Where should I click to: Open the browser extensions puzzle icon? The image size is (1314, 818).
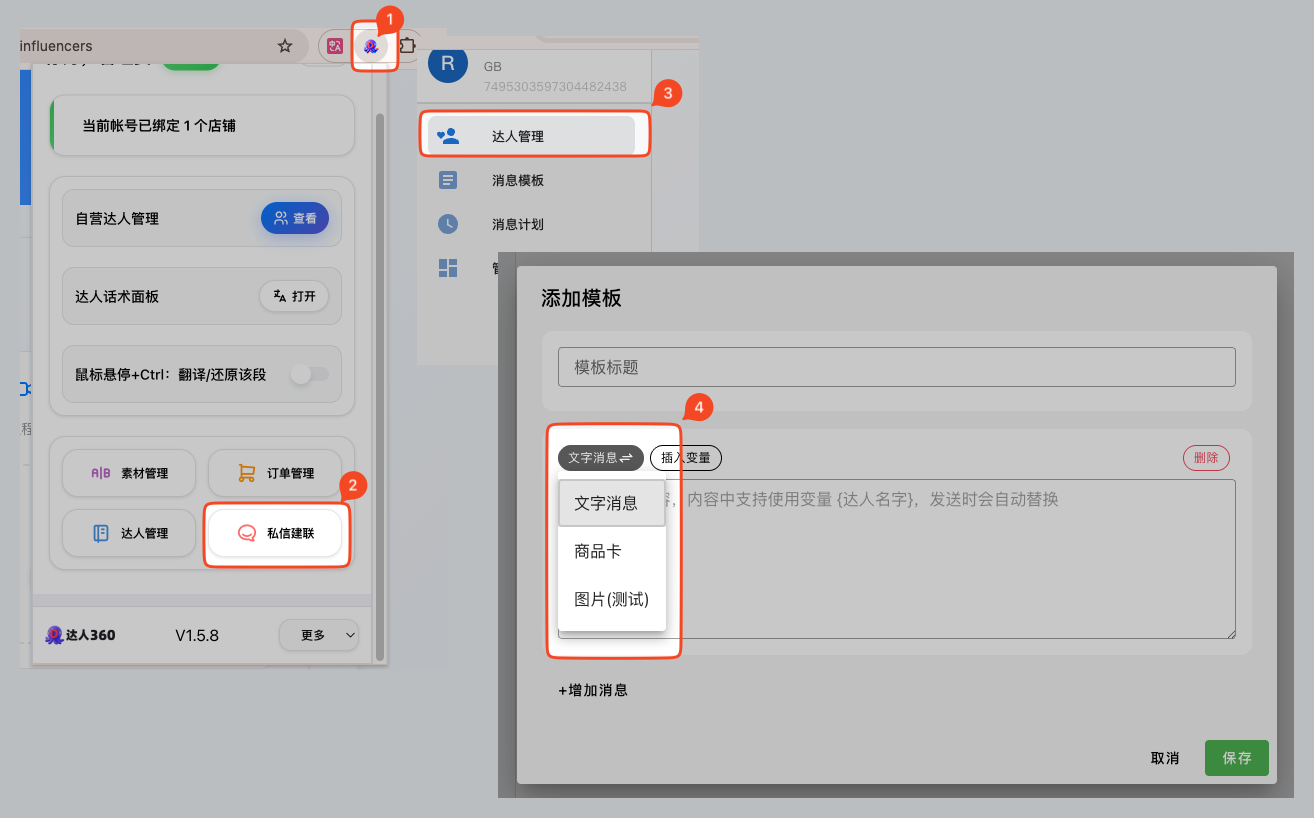tap(408, 46)
